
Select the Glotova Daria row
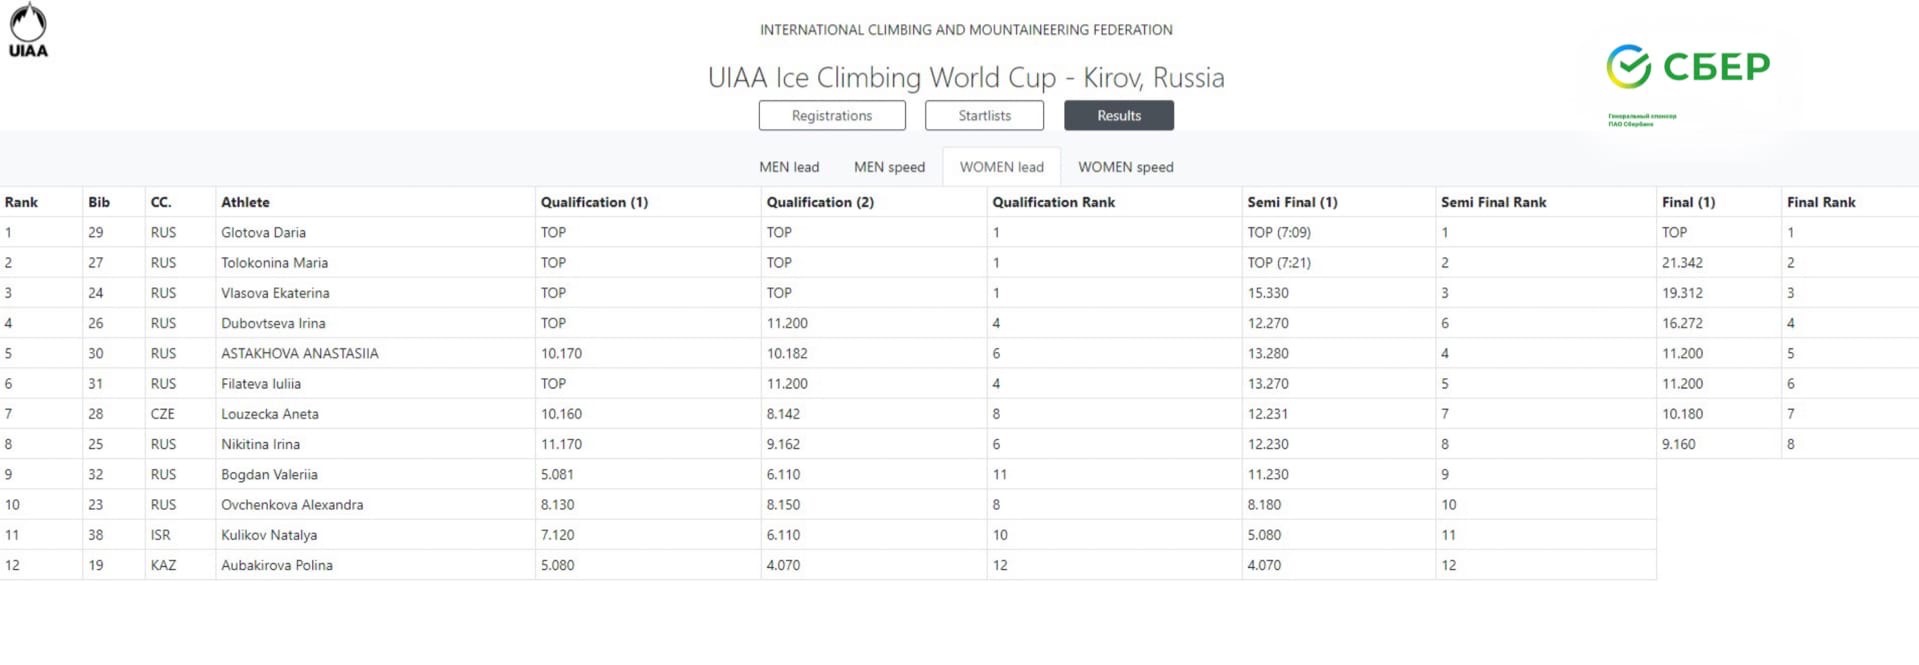coord(959,232)
